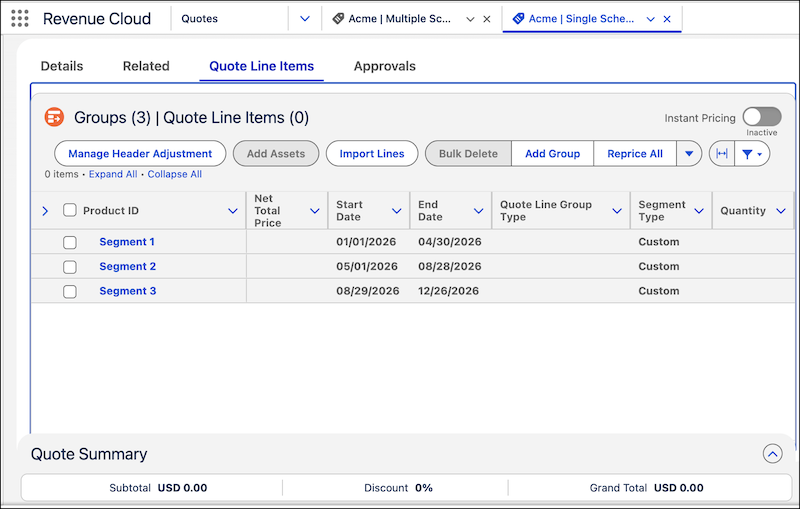
Task: Click end date 04/30/2026 cell
Action: (449, 242)
